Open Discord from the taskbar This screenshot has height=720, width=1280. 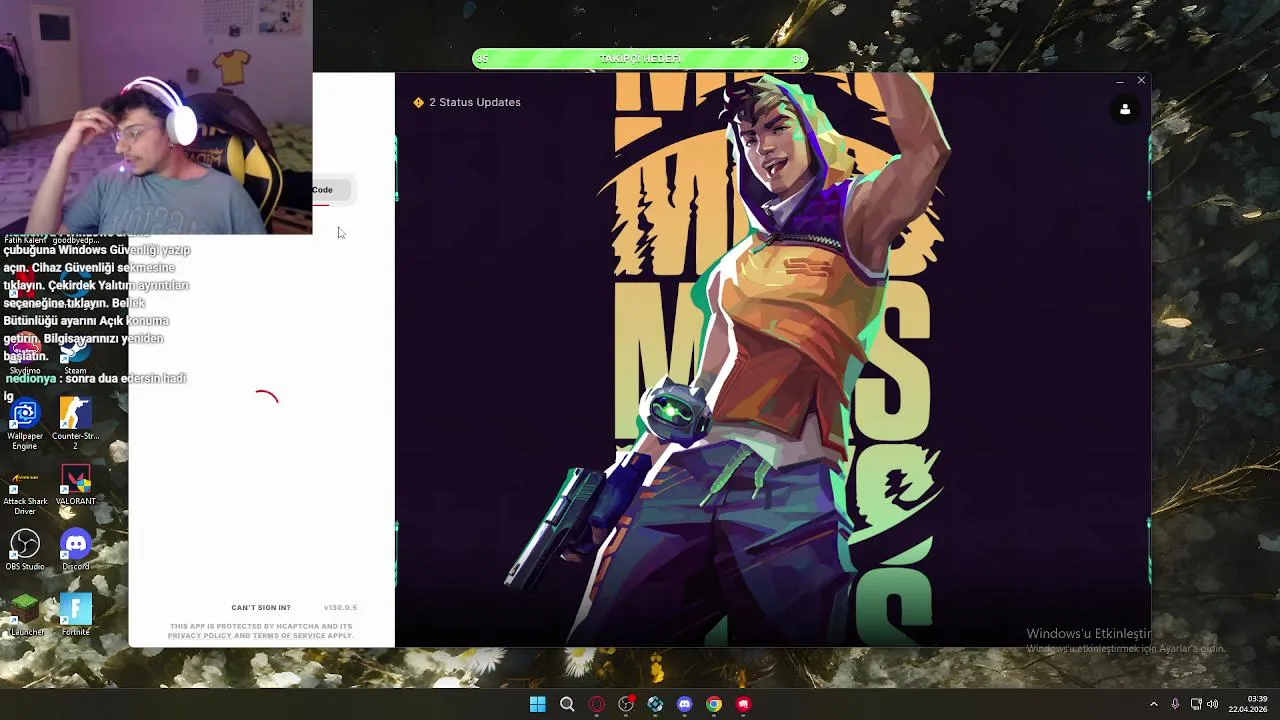point(684,704)
